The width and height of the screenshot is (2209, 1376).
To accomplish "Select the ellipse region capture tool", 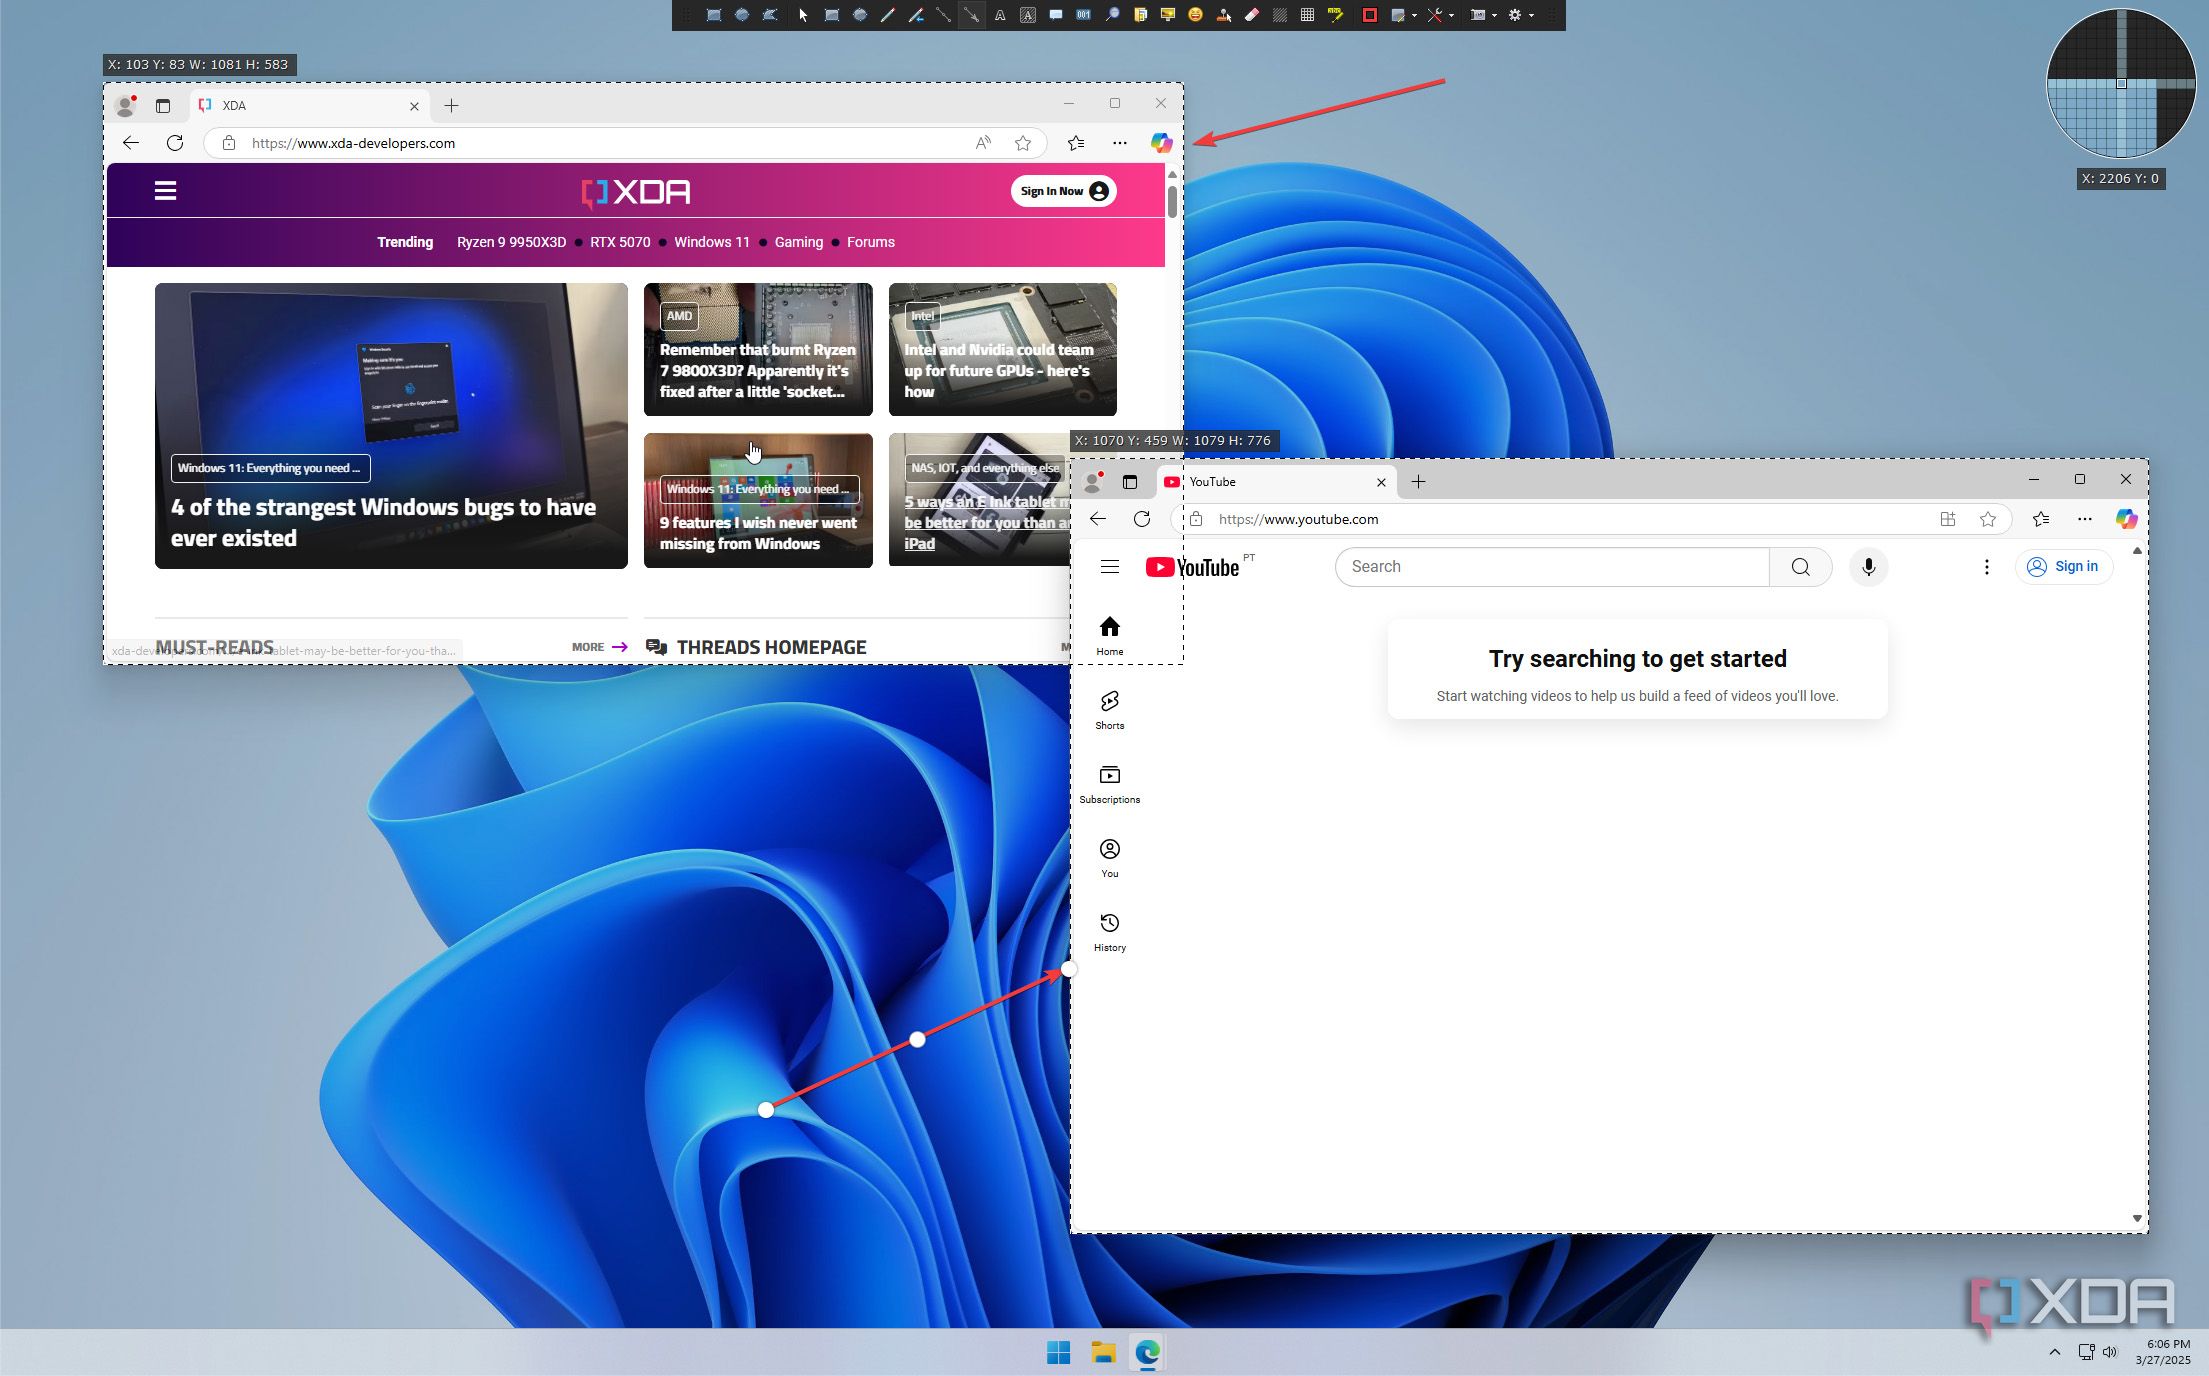I will click(x=742, y=15).
